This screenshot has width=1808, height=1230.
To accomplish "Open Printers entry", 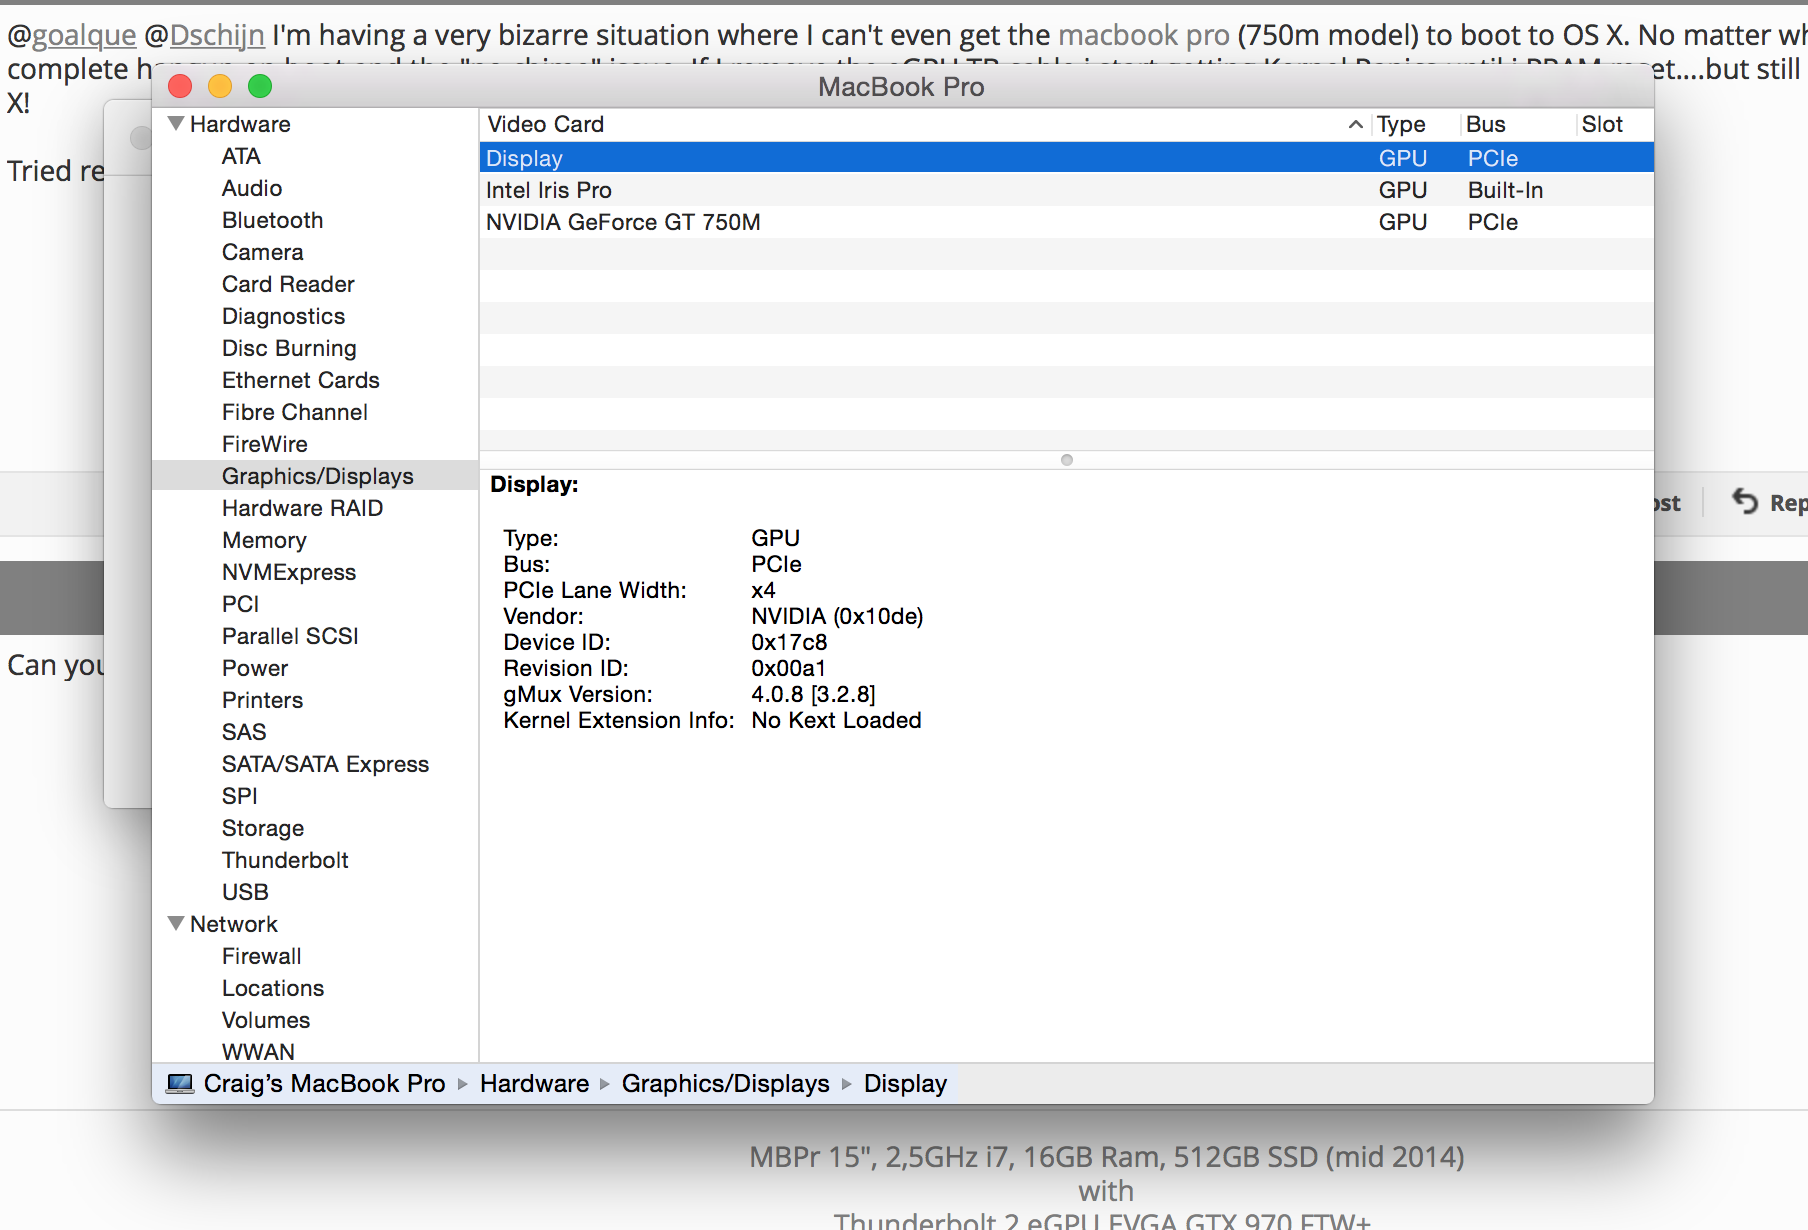I will coord(262,700).
